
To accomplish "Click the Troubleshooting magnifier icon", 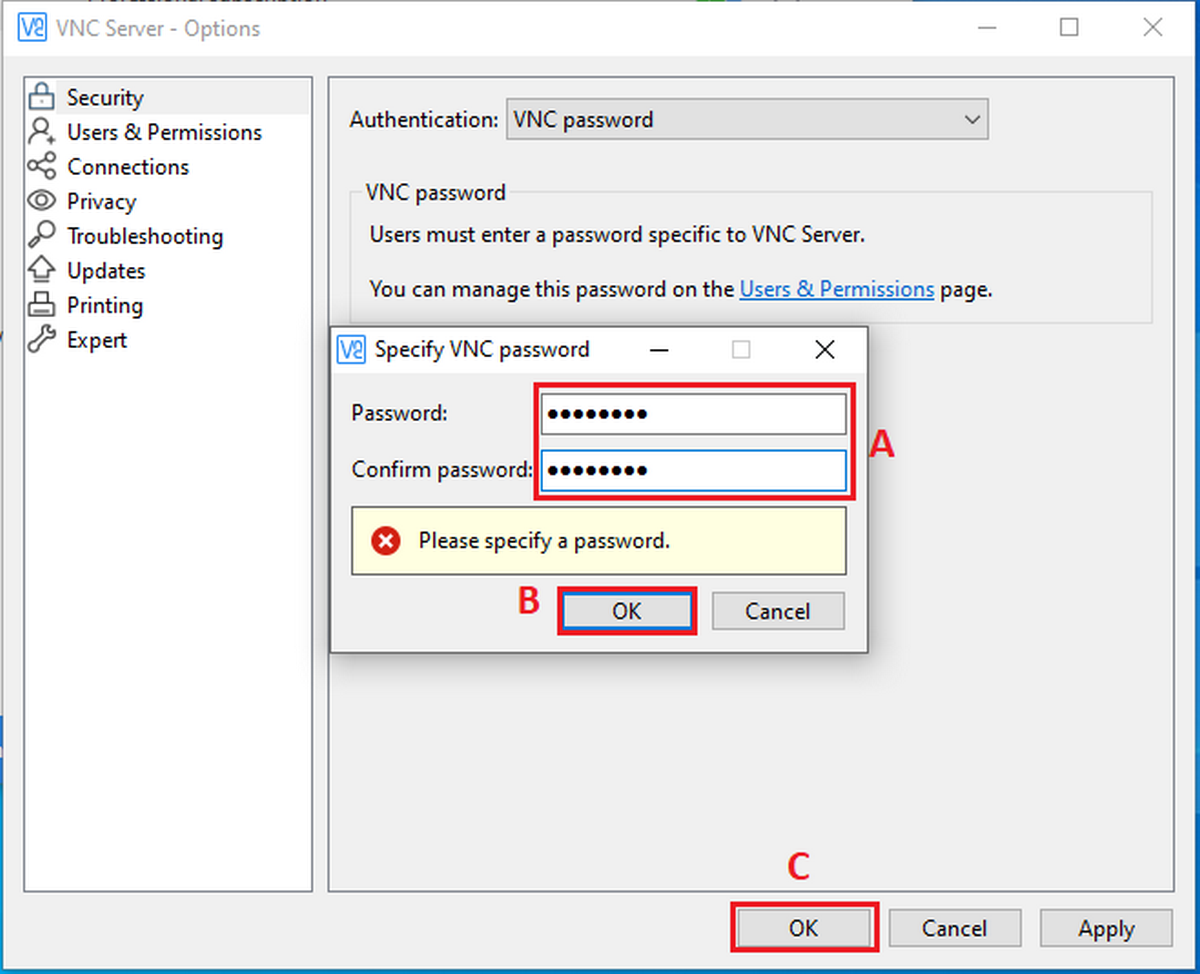I will tap(41, 236).
